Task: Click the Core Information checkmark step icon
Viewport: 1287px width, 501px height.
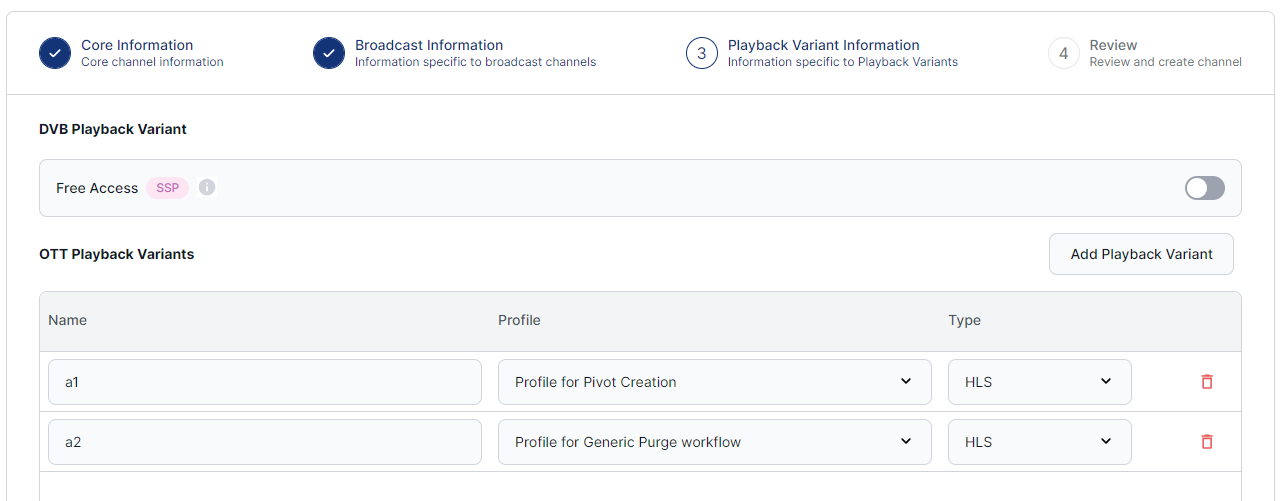Action: tap(55, 53)
